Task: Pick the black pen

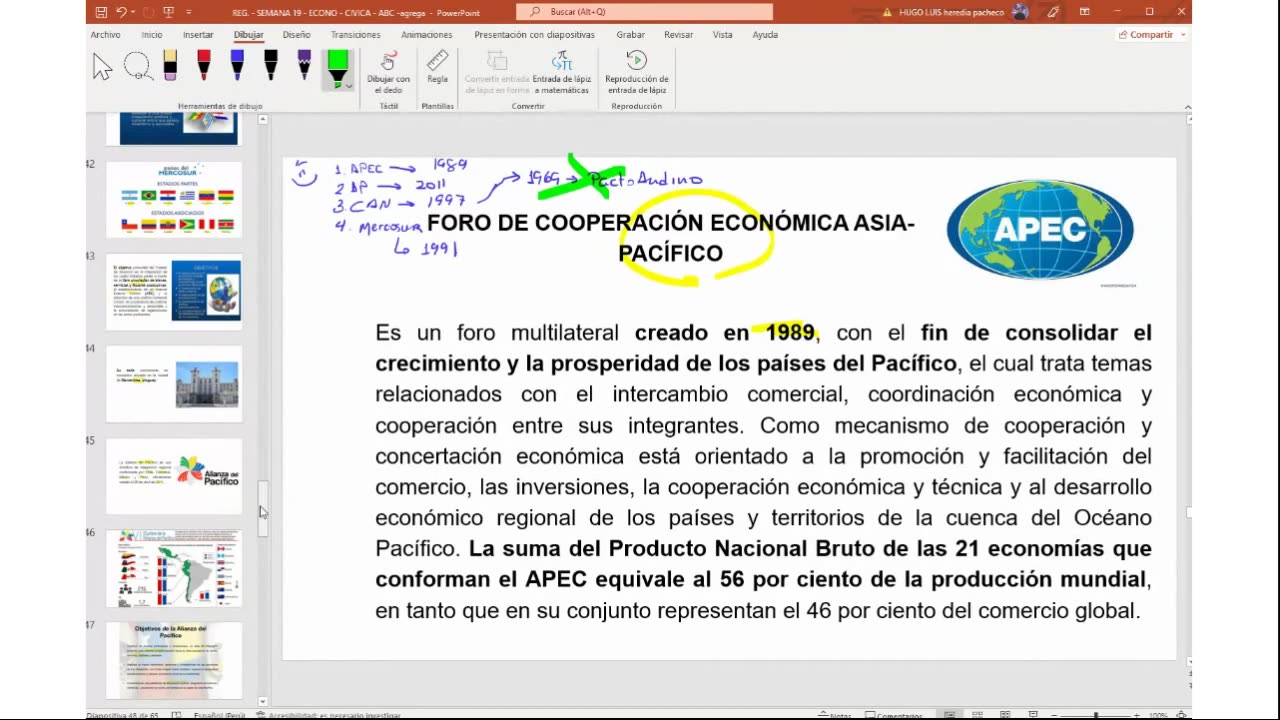Action: [x=271, y=66]
